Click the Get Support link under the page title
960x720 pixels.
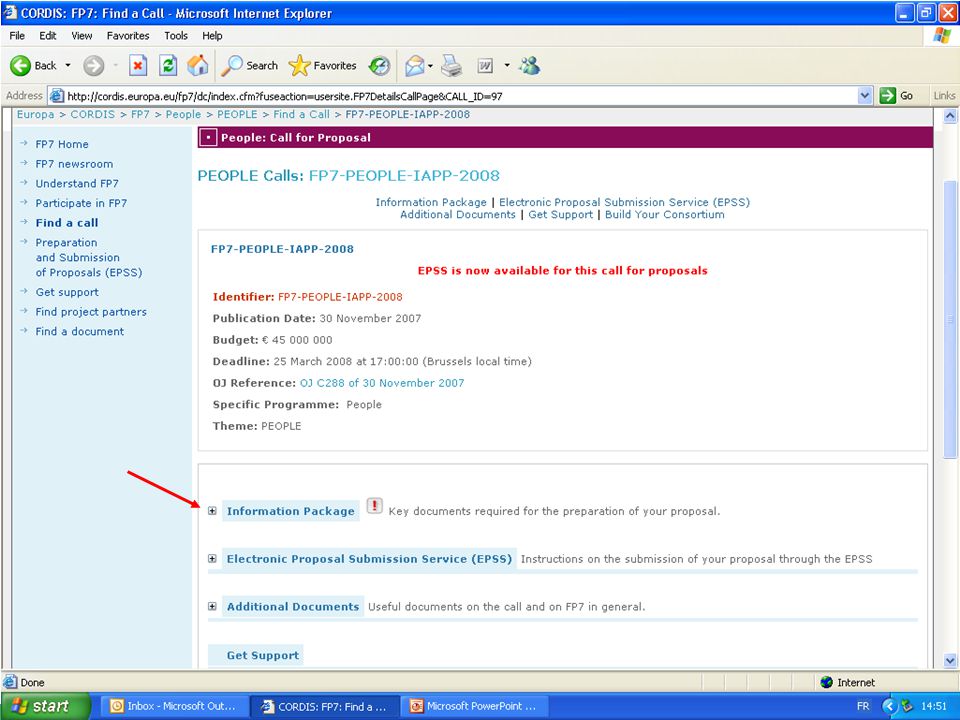(561, 214)
